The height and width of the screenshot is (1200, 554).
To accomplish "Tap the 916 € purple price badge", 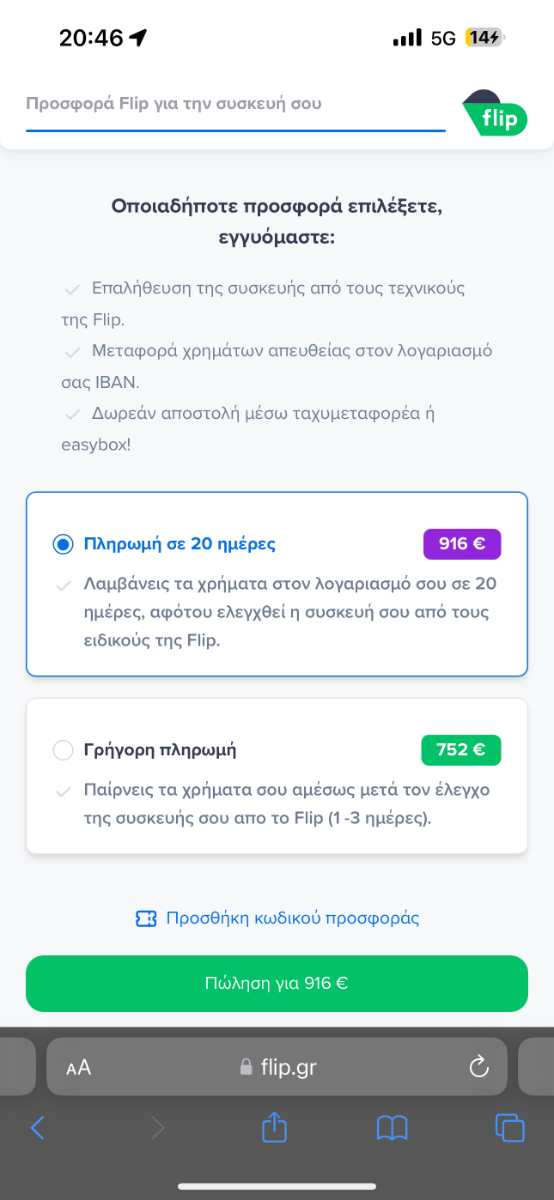I will tap(462, 544).
